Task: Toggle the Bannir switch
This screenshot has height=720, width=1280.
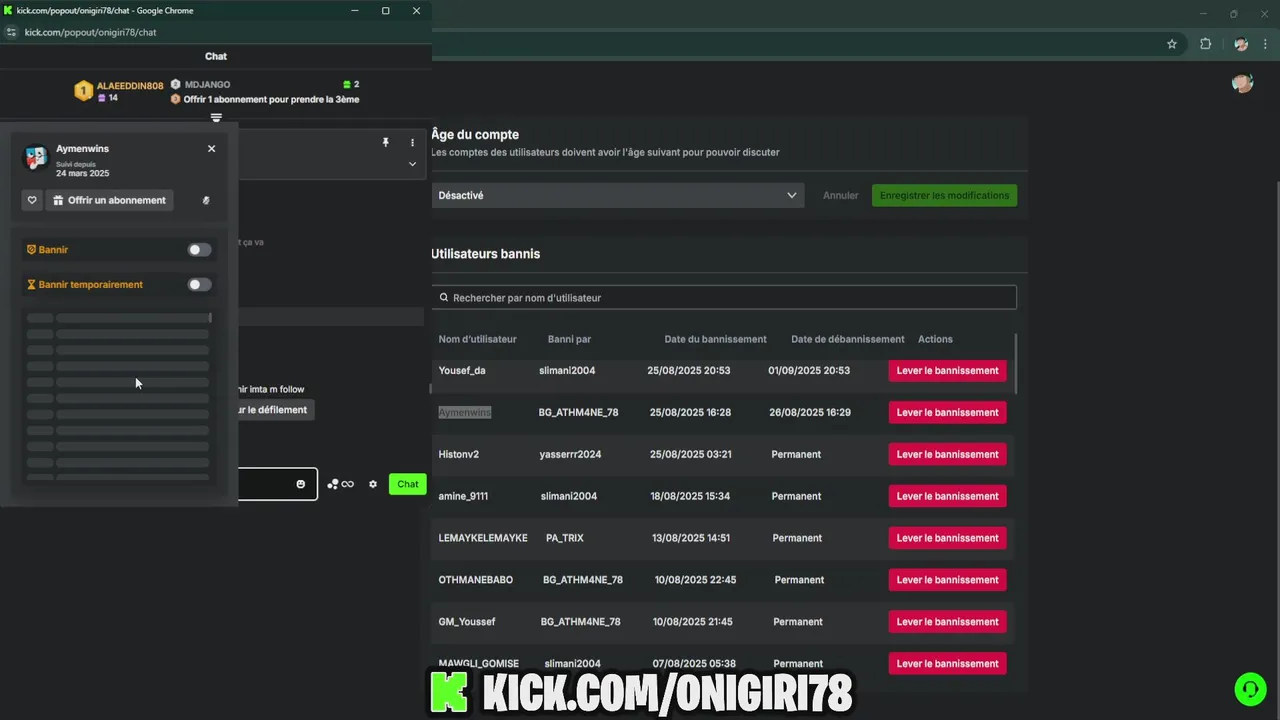Action: [199, 250]
